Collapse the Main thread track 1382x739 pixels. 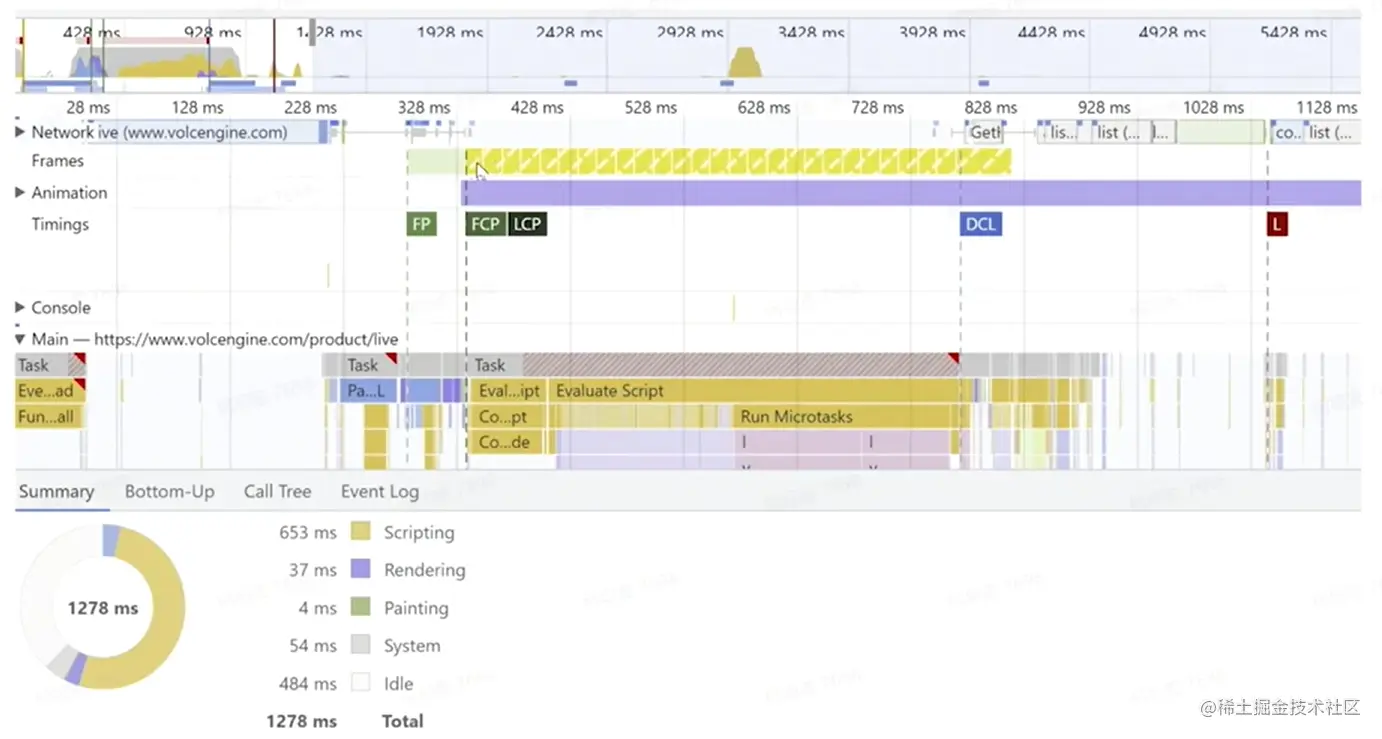tap(20, 339)
